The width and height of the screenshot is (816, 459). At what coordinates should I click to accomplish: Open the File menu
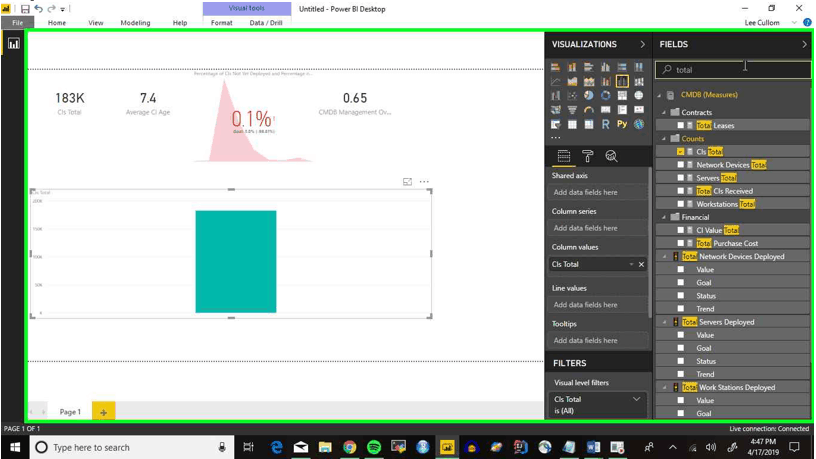(x=18, y=23)
